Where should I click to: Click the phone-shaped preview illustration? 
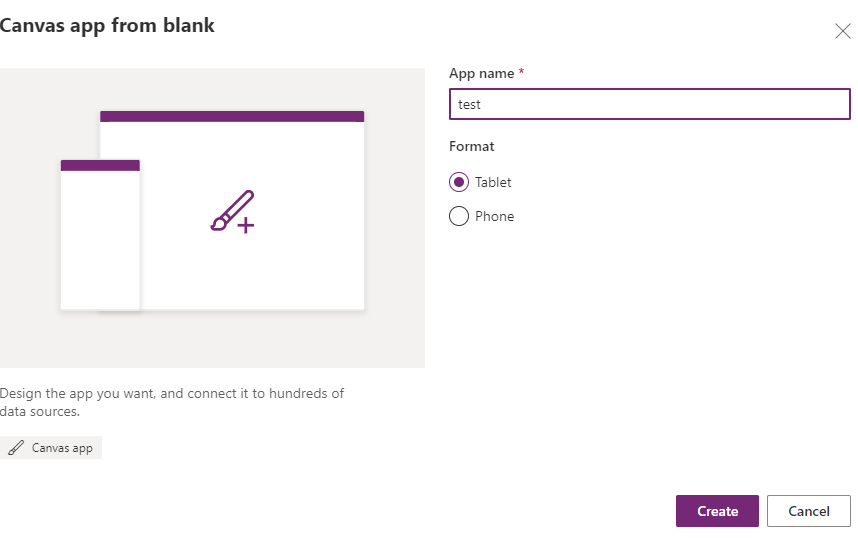100,240
